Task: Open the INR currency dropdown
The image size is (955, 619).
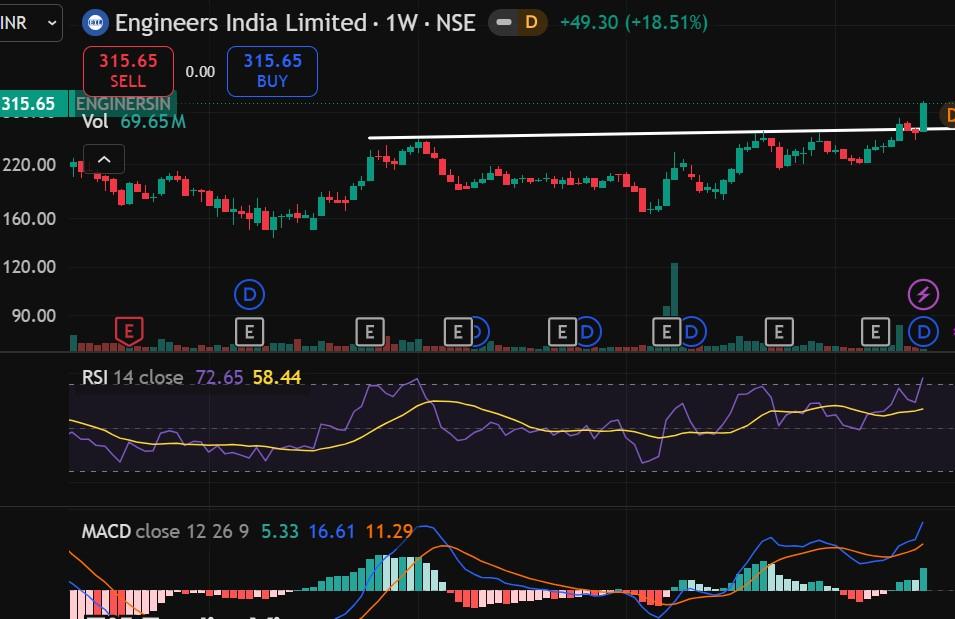Action: 29,23
